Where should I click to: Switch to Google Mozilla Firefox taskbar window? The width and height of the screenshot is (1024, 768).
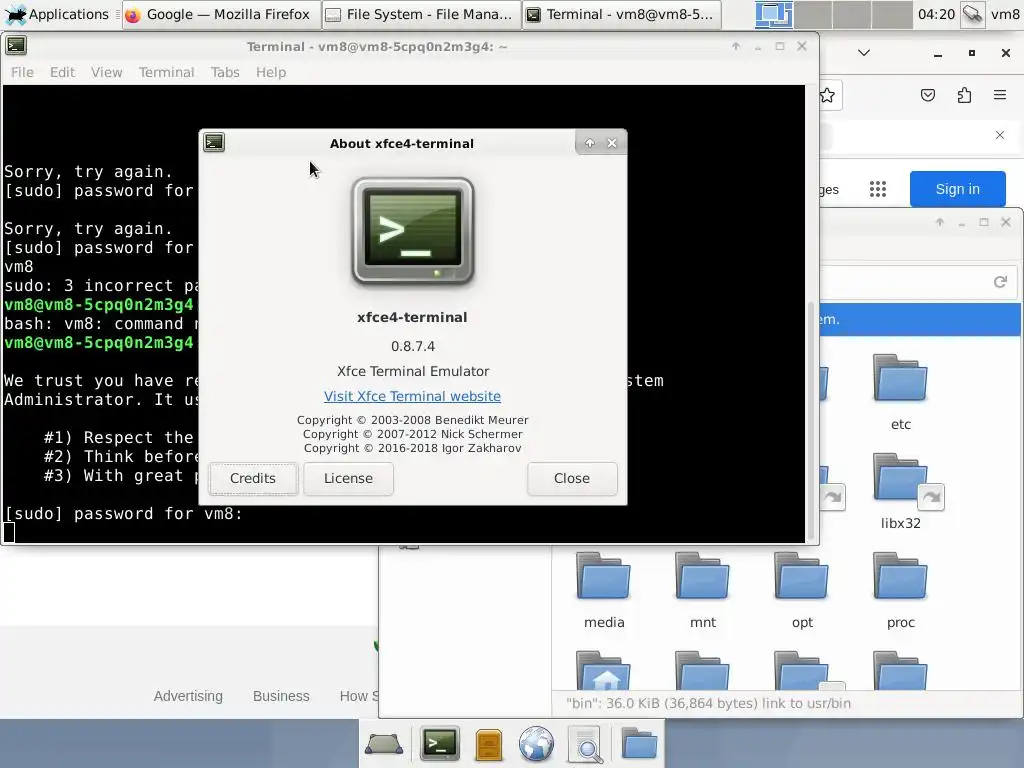[221, 14]
